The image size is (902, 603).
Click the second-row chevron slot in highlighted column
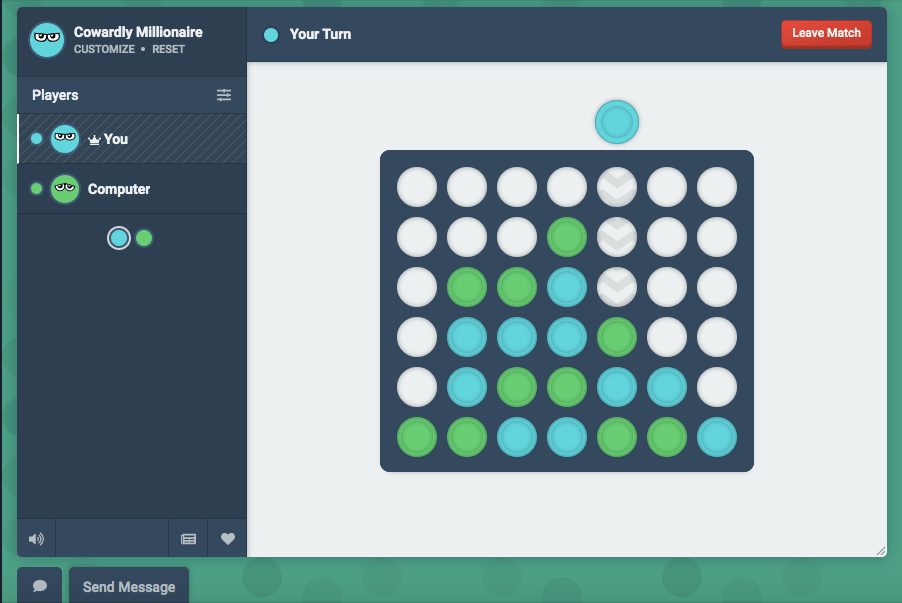pyautogui.click(x=617, y=237)
